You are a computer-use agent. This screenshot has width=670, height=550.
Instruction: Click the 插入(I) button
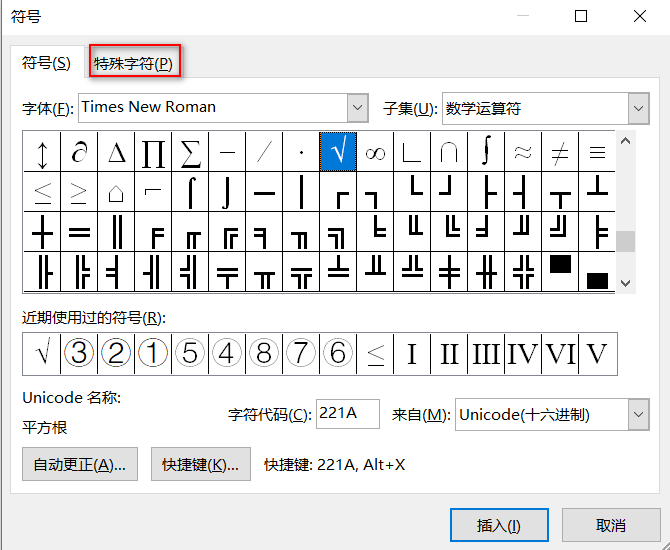[x=499, y=525]
